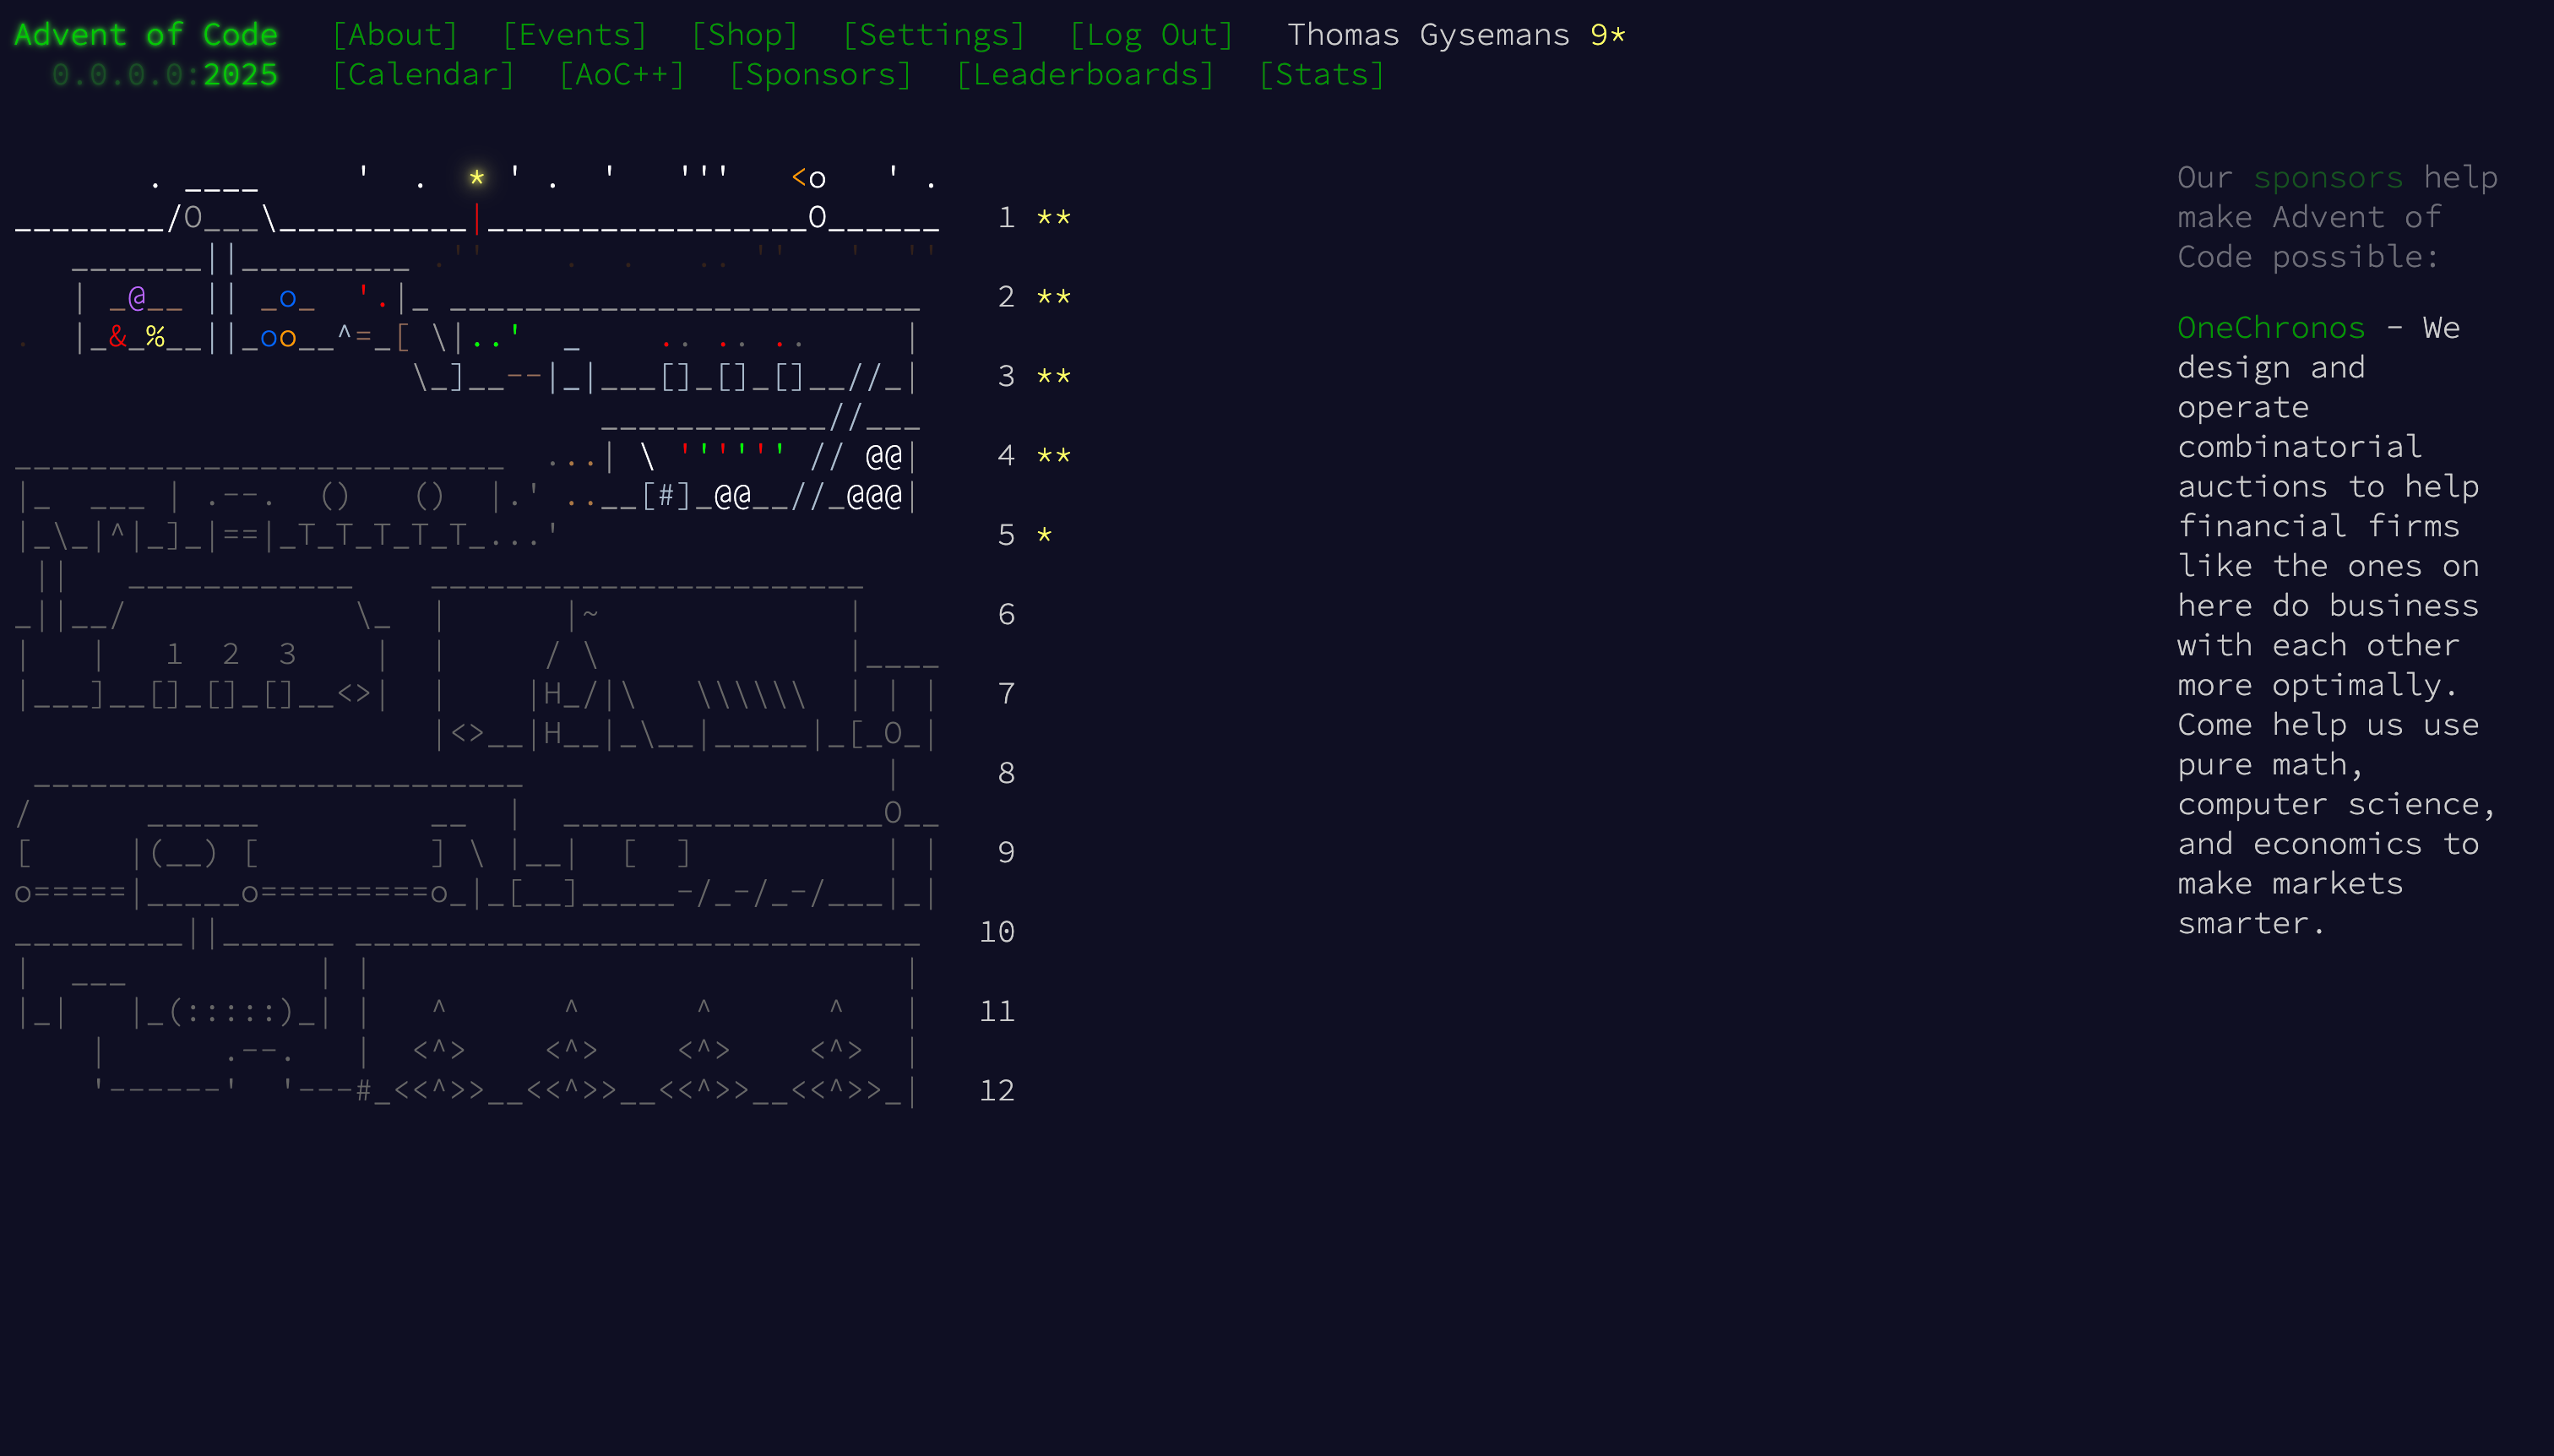The image size is (2554, 1456).
Task: View the Leaderboards page
Action: click(1086, 75)
